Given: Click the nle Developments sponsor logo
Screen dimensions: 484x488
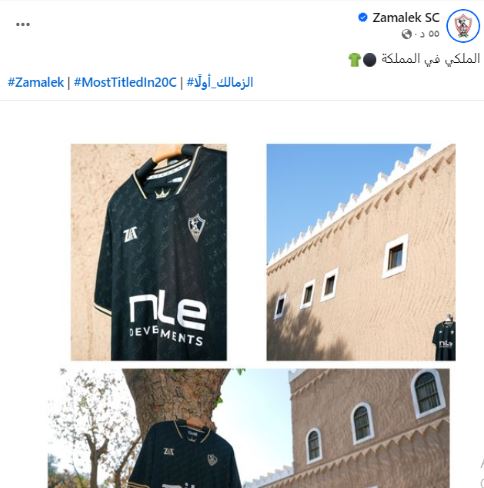Looking at the screenshot, I should tap(168, 320).
